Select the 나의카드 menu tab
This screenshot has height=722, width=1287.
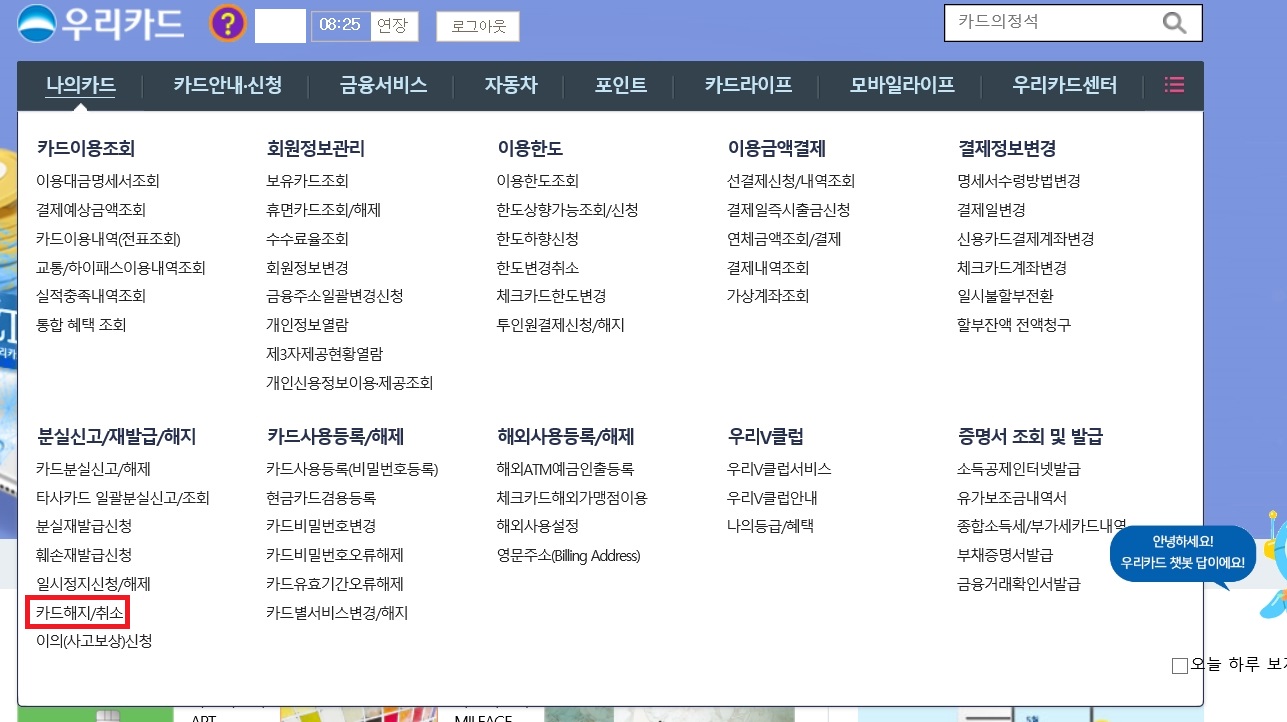click(x=81, y=85)
